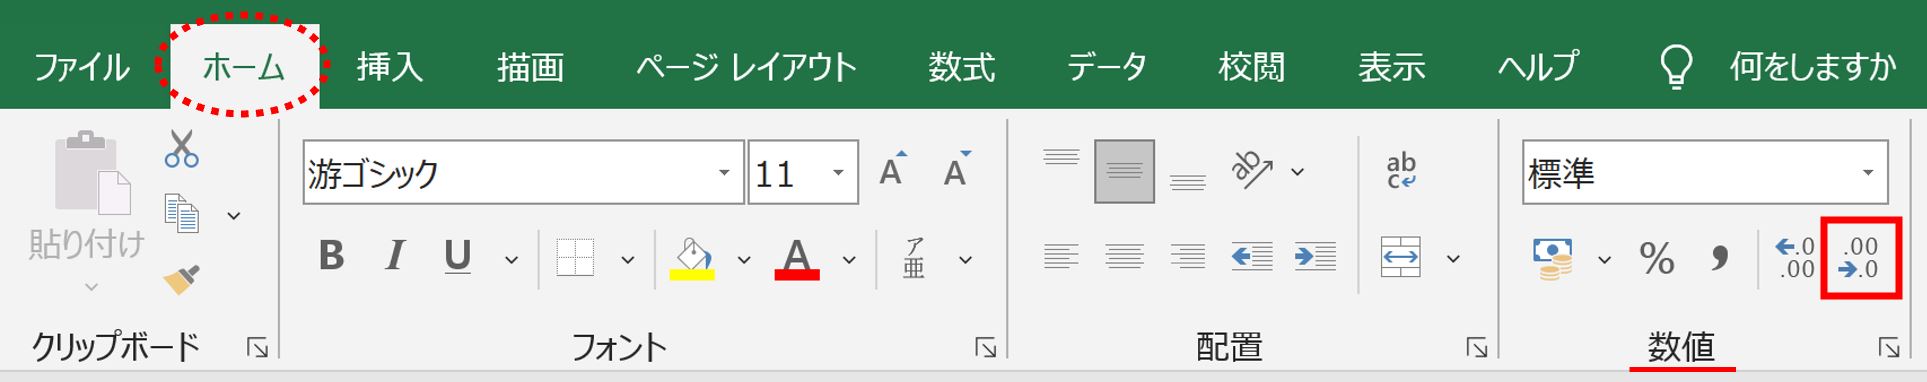
Task: Open merge cells dropdown arrow
Action: pyautogui.click(x=1453, y=260)
